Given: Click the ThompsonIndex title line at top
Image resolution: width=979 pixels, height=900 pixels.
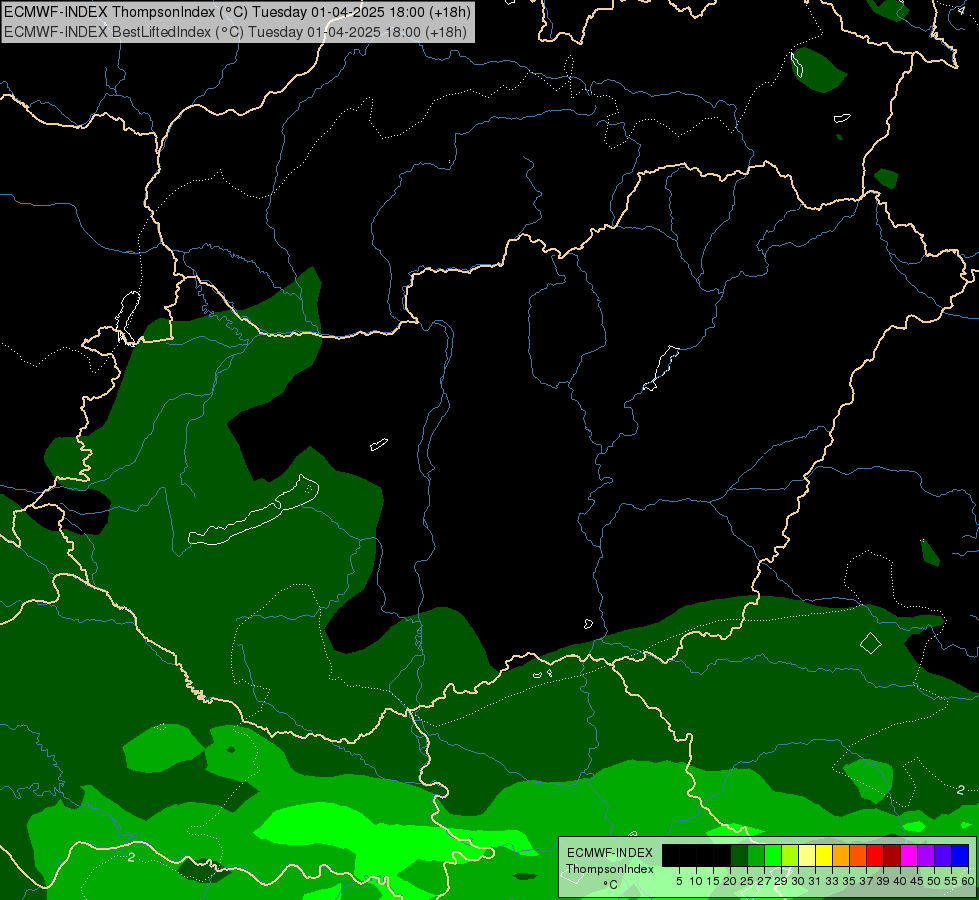Looking at the screenshot, I should [237, 12].
